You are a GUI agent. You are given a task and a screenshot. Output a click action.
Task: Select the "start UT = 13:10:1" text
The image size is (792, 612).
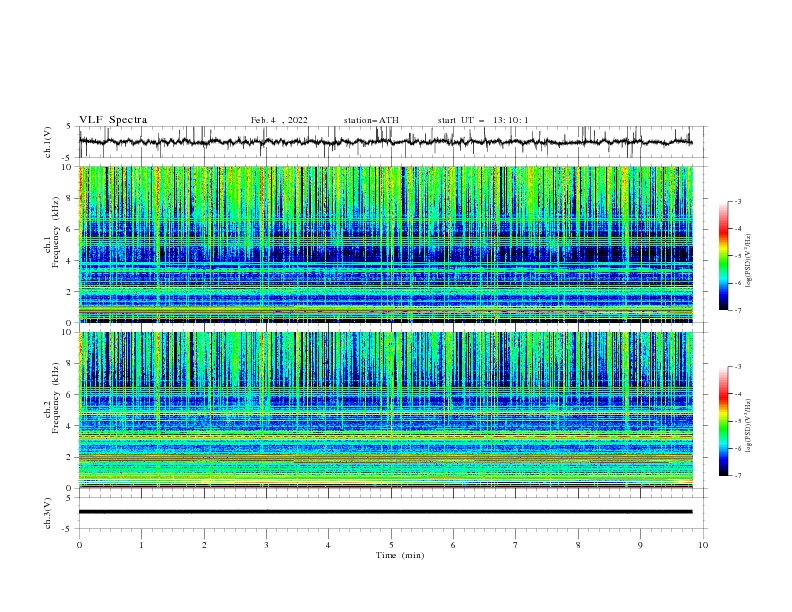click(483, 120)
